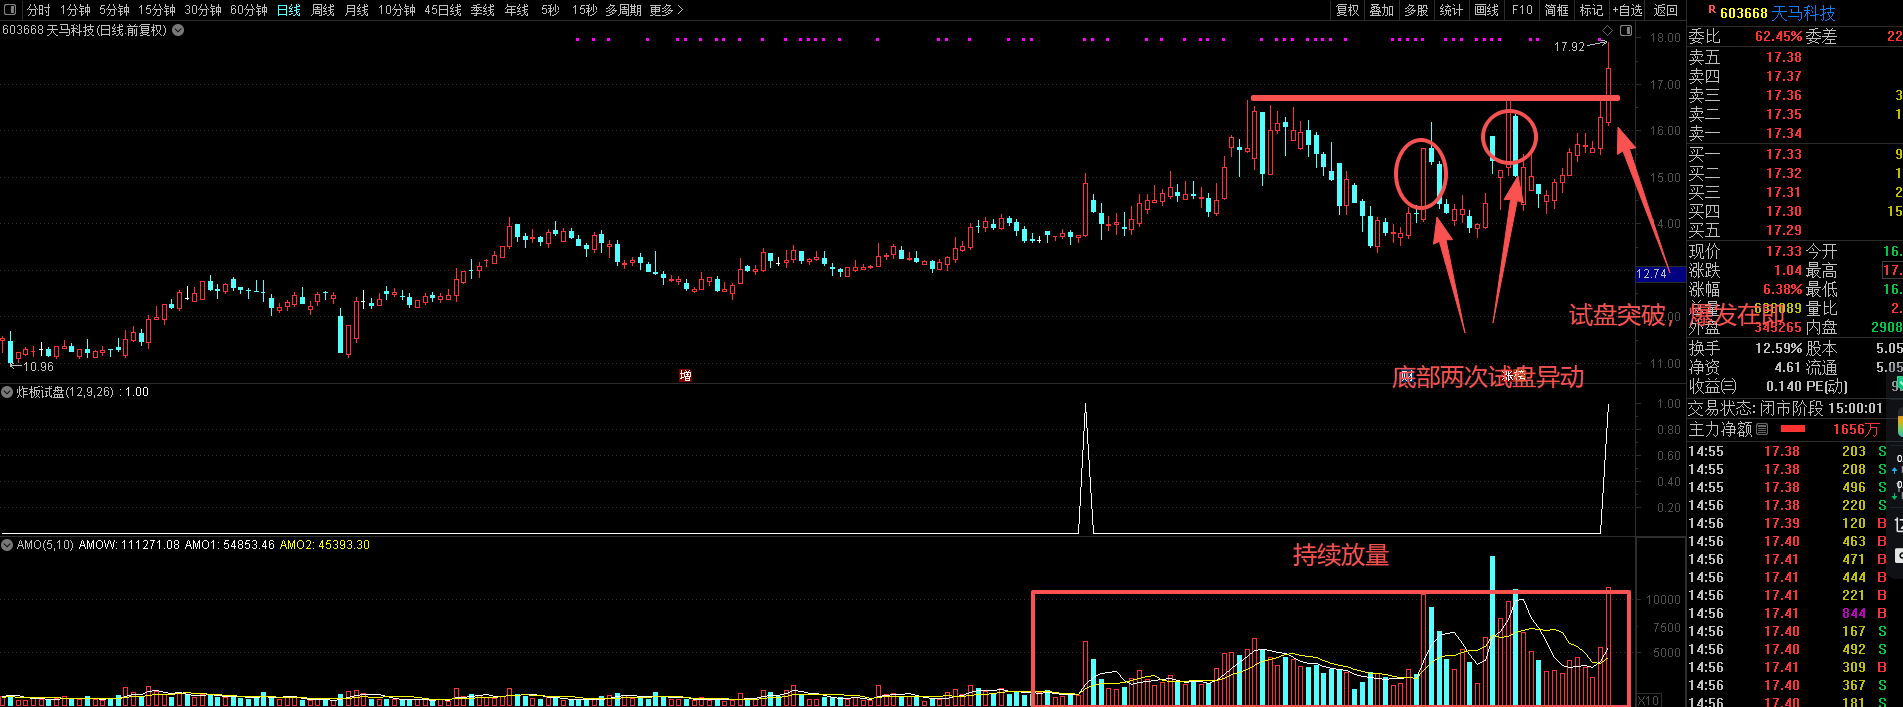Click the 多股 multi-stock button
This screenshot has height=707, width=1903.
click(1416, 10)
